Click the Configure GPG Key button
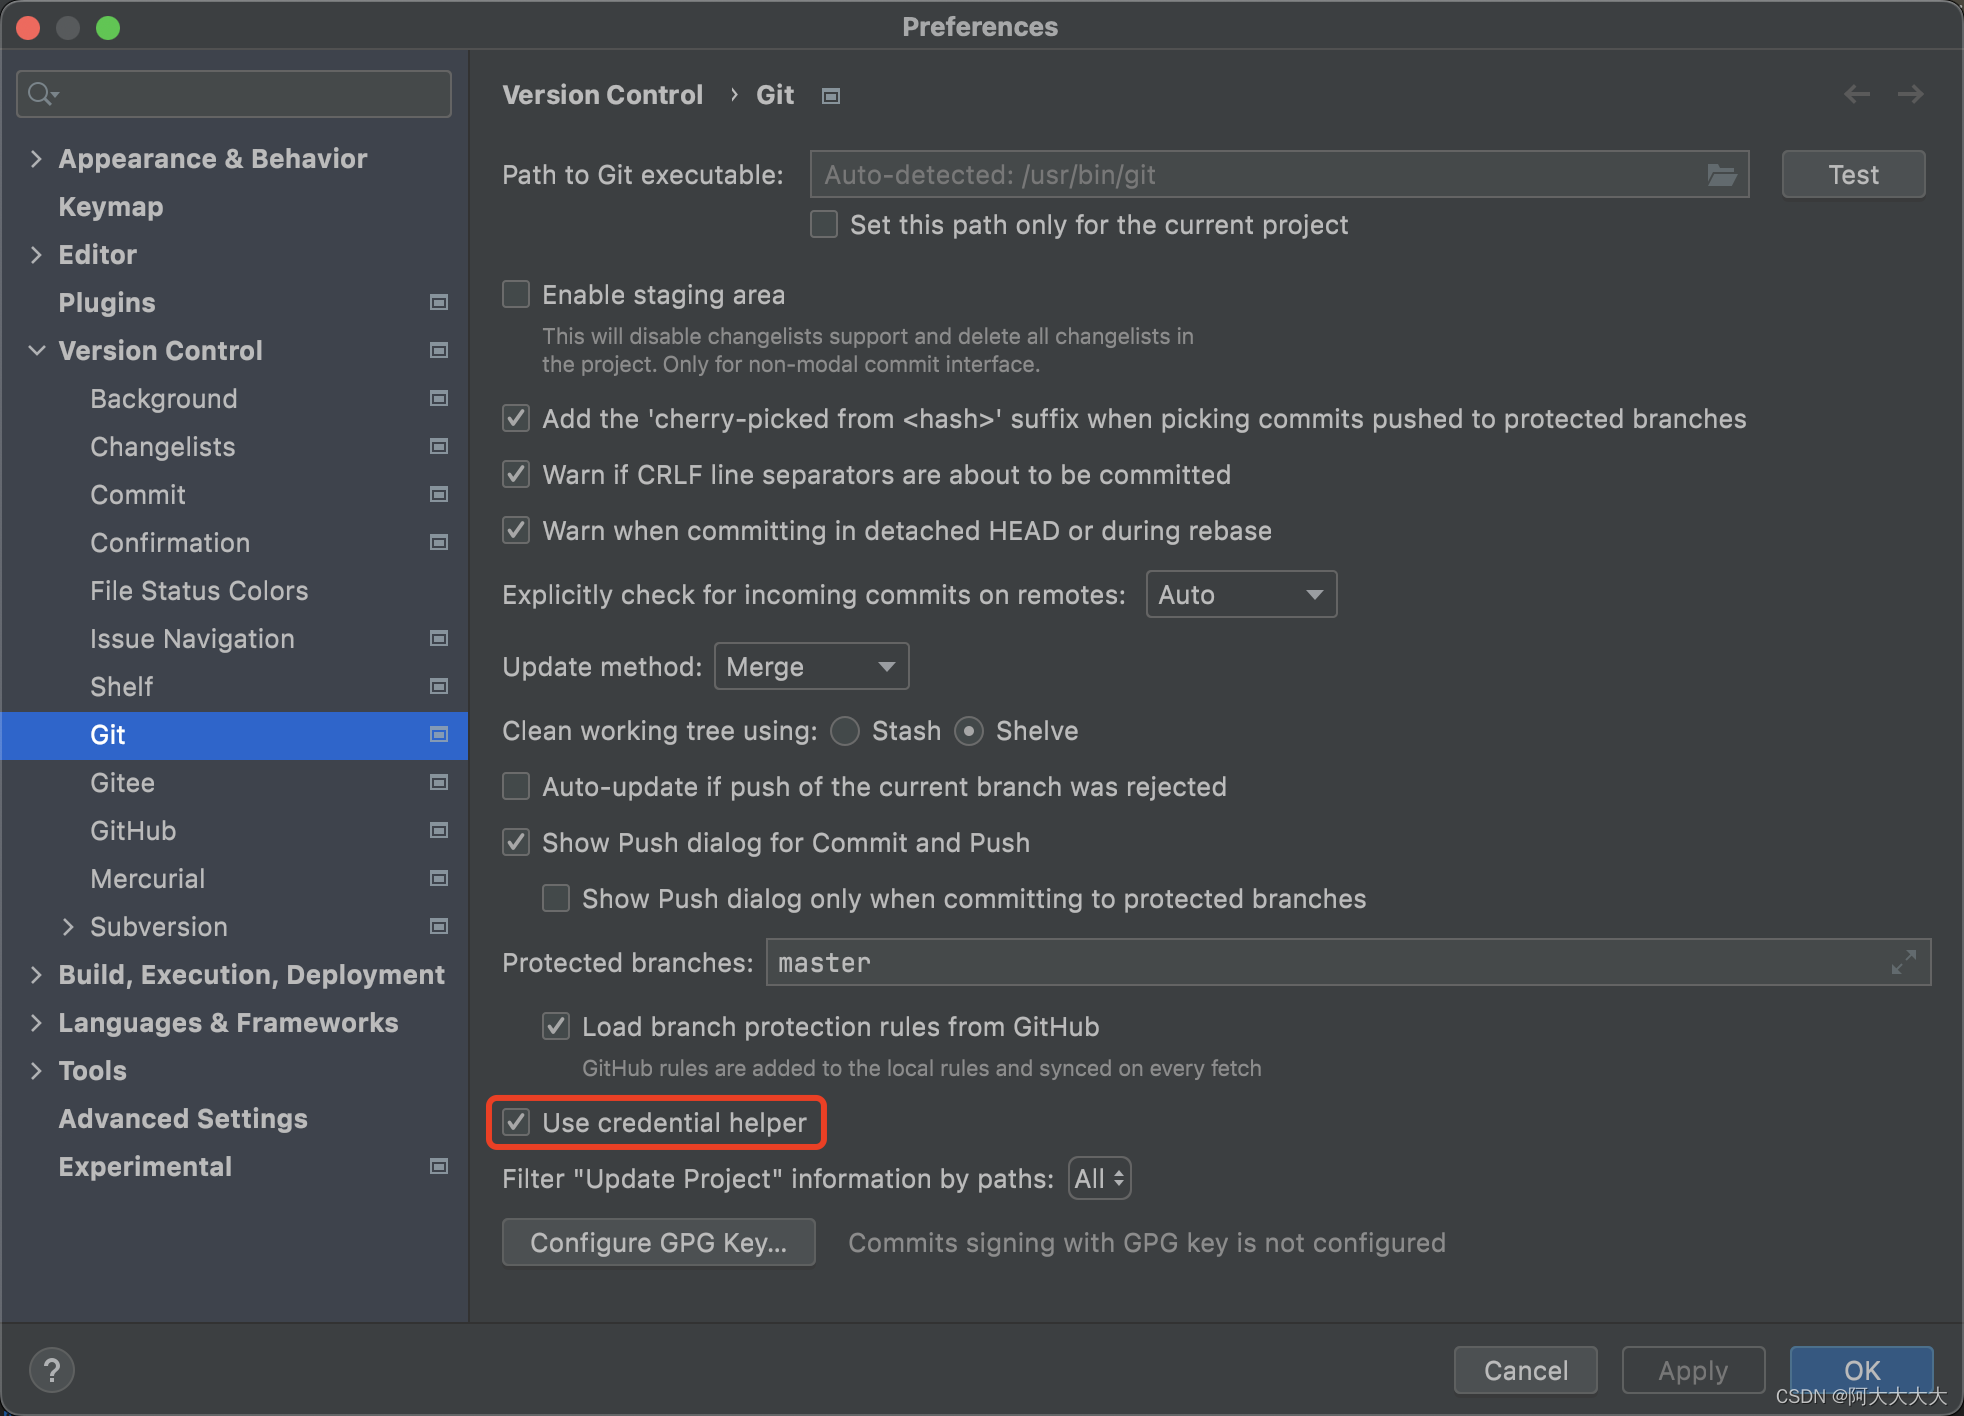Screen dimensions: 1964x1416 658,1242
